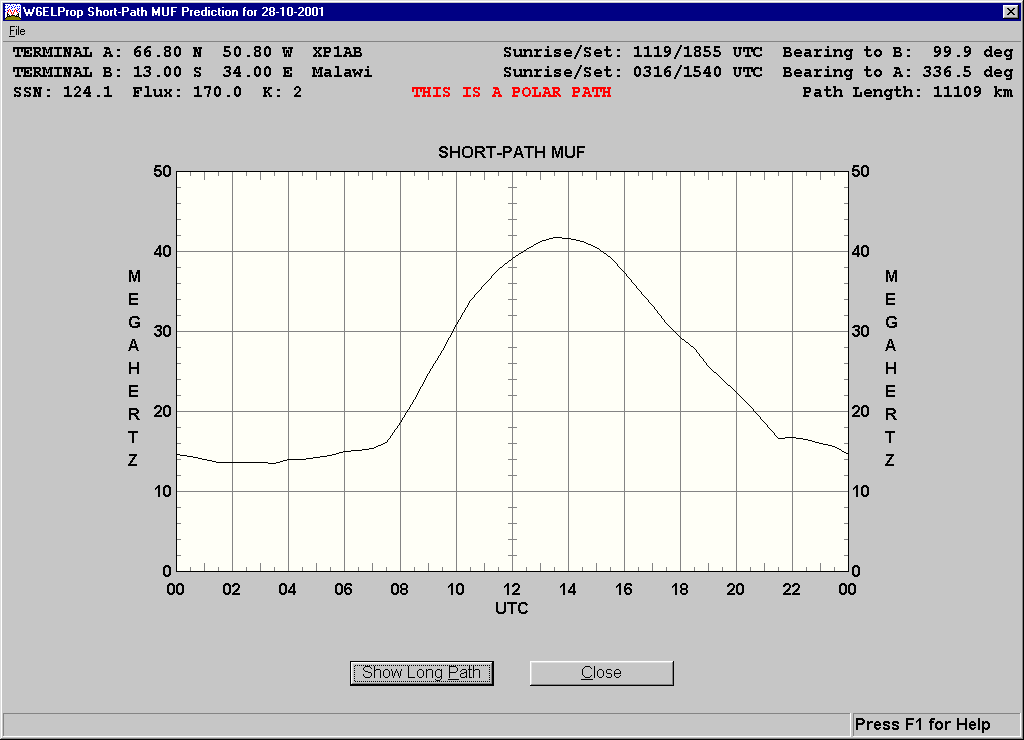The height and width of the screenshot is (740, 1024).
Task: Click the W6ELProp title bar icon
Action: coord(12,11)
